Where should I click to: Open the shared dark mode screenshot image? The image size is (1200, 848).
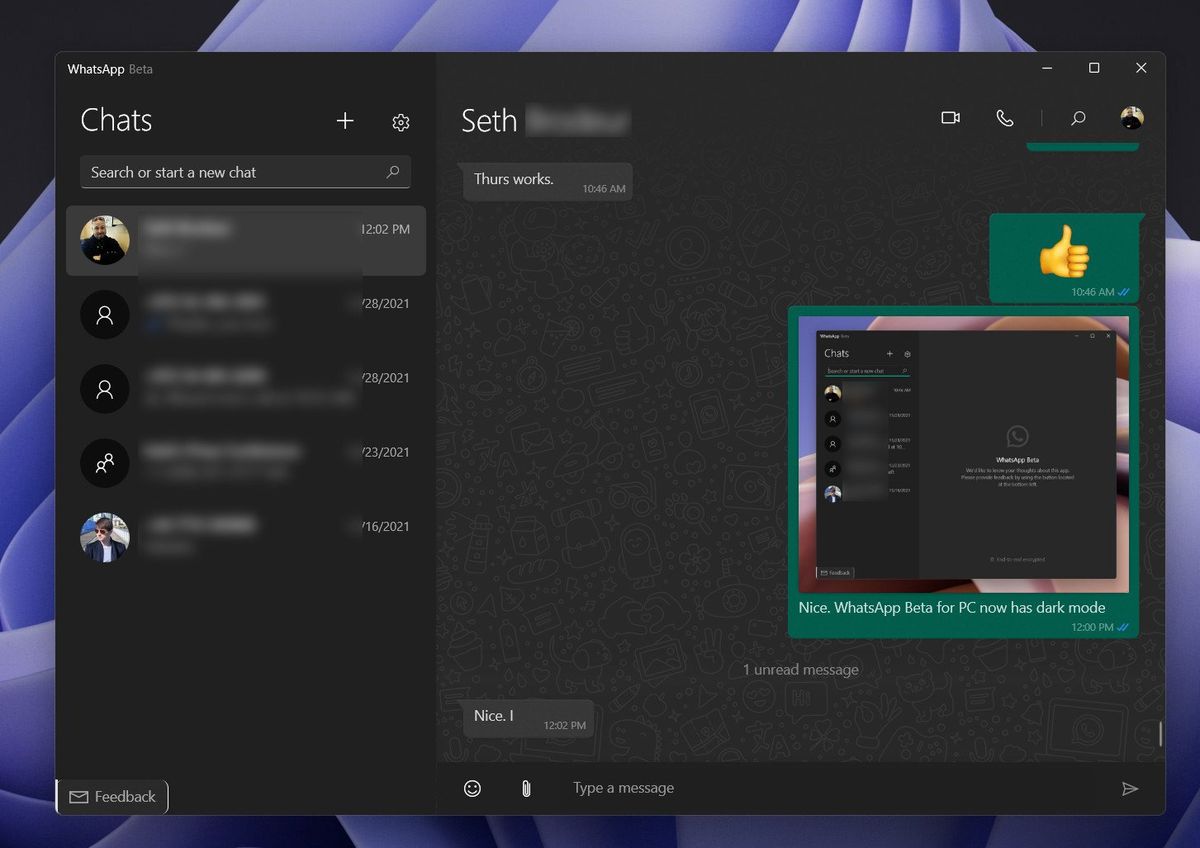click(963, 454)
